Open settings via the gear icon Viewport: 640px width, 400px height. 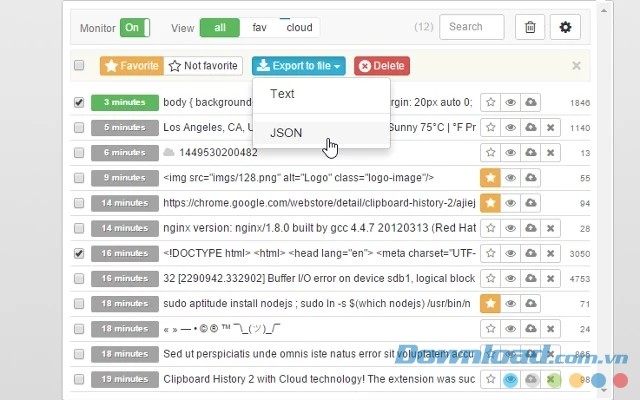click(565, 27)
